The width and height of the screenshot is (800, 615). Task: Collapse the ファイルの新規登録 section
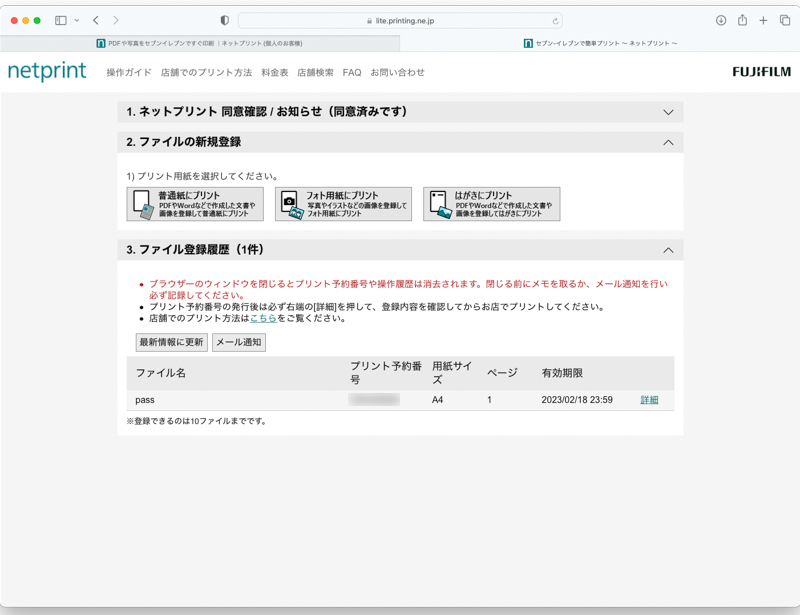(669, 141)
